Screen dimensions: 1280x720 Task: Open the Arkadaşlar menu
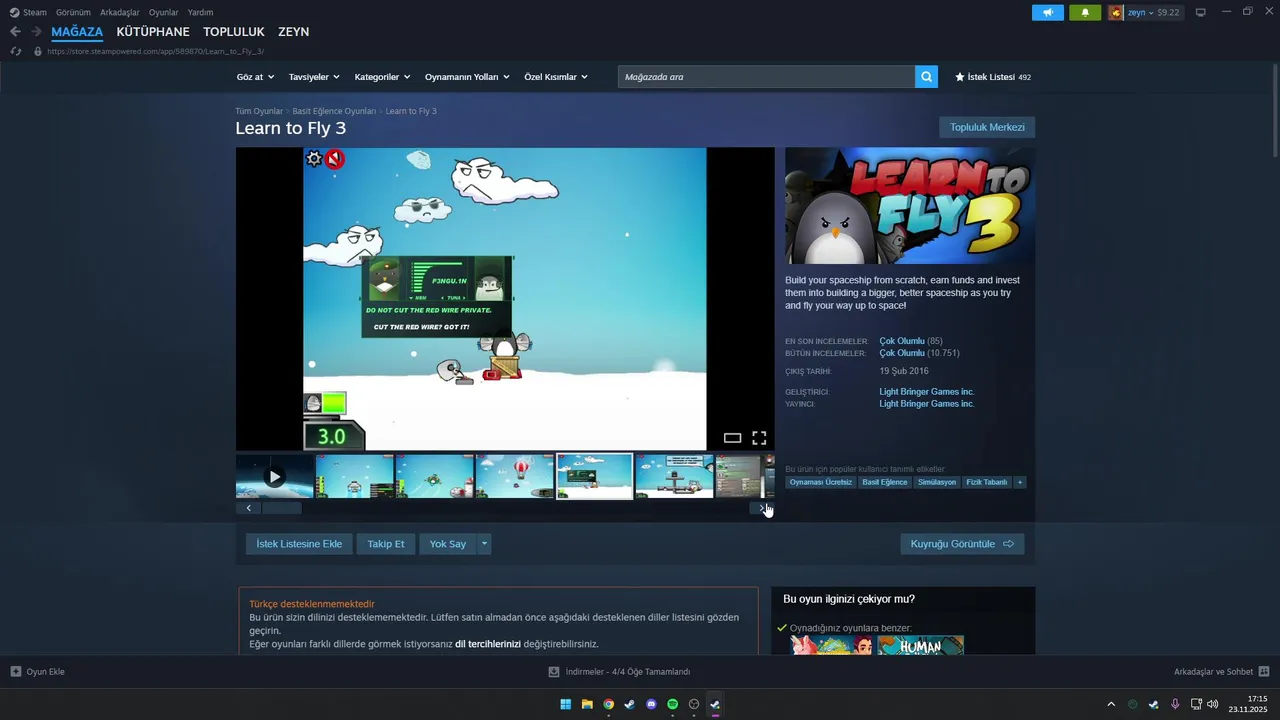click(x=120, y=12)
